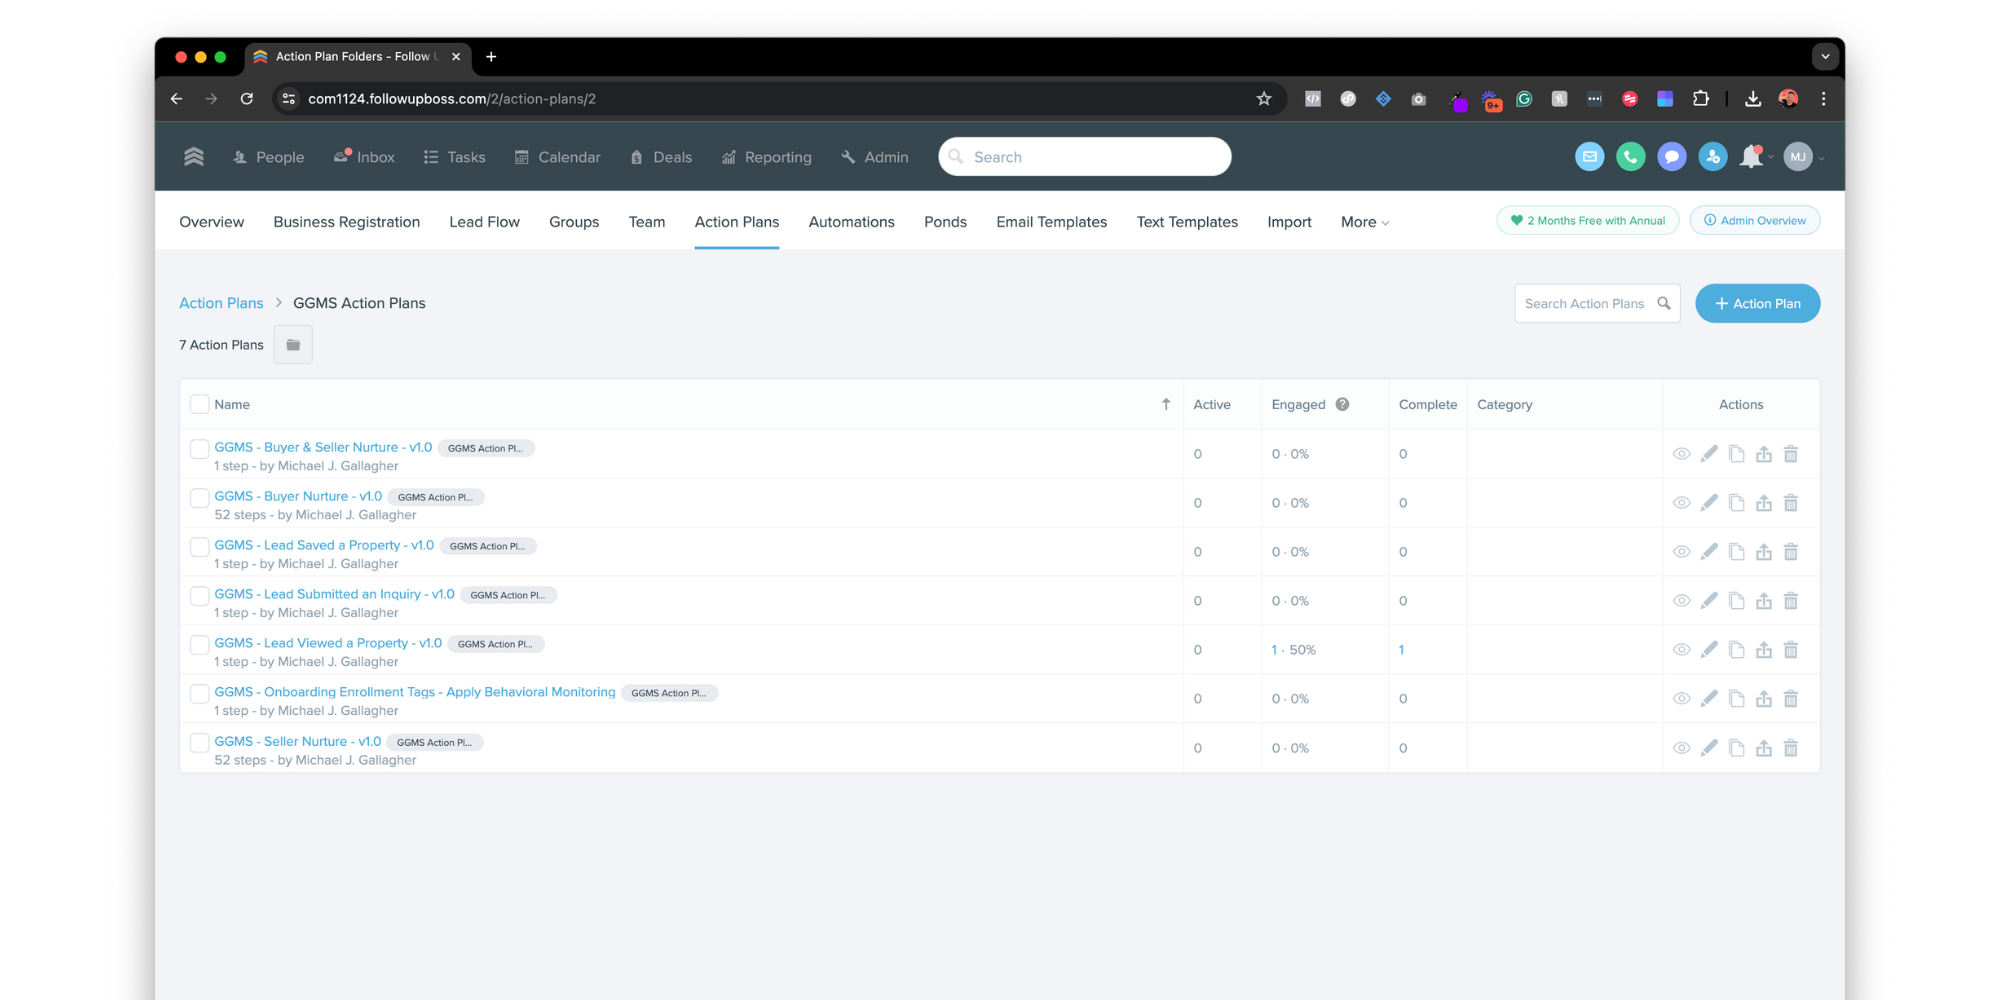Open the email compose icon in header
This screenshot has height=1000, width=2000.
coord(1589,157)
